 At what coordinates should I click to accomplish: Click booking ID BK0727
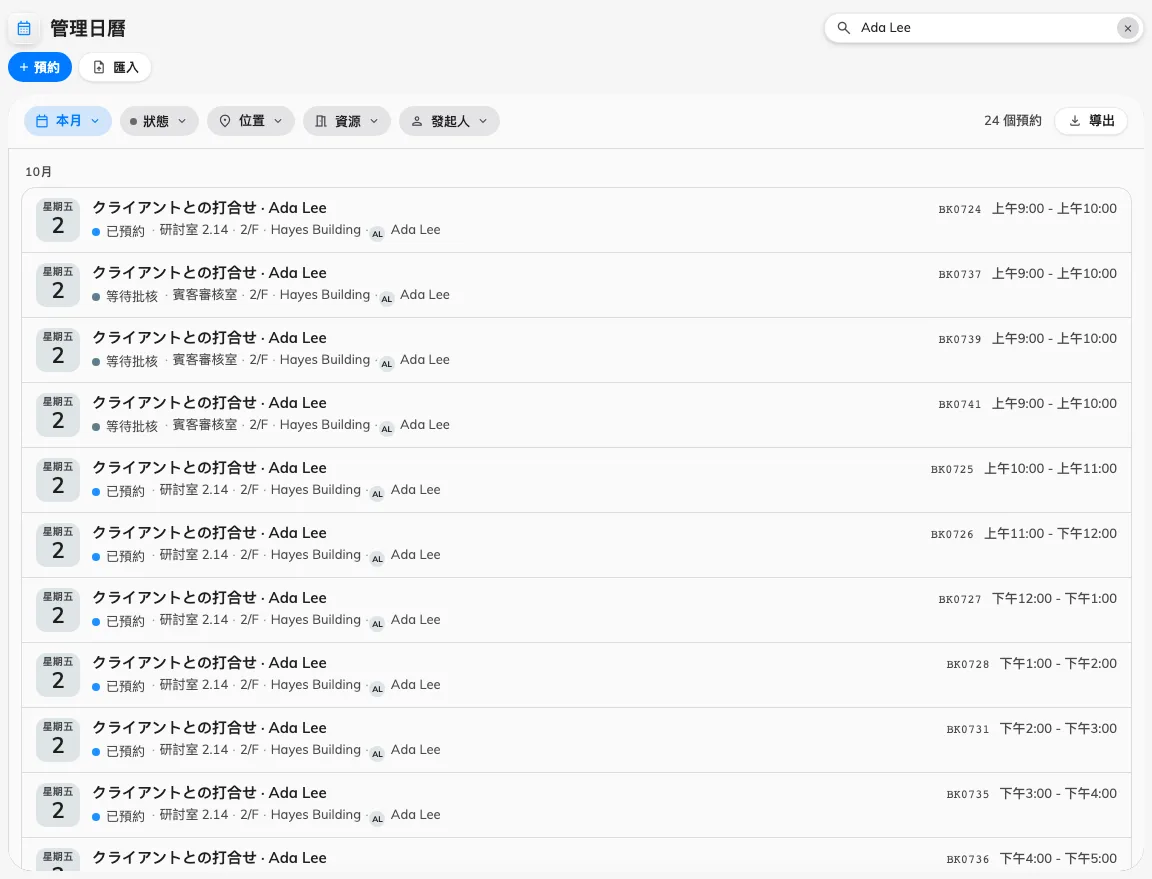(x=960, y=600)
